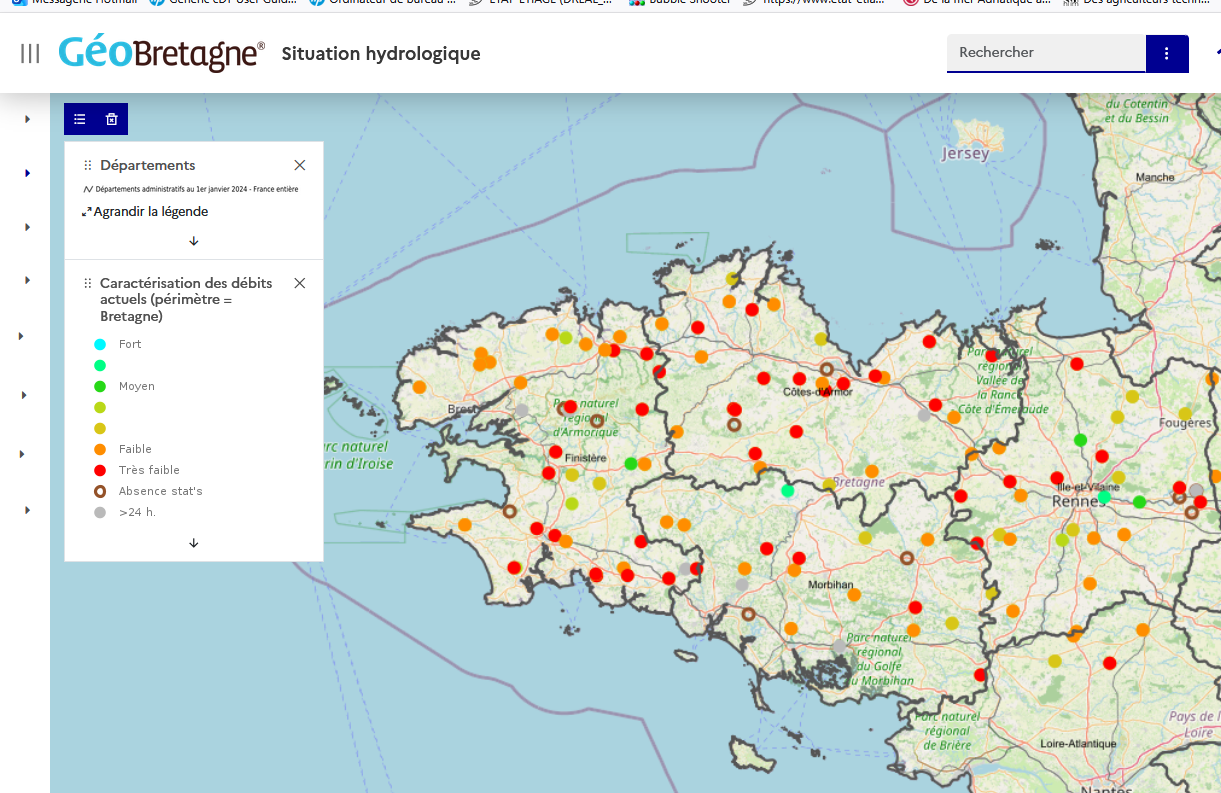This screenshot has width=1221, height=793.
Task: Click the Loire-Atlantique department label
Action: (x=1078, y=744)
